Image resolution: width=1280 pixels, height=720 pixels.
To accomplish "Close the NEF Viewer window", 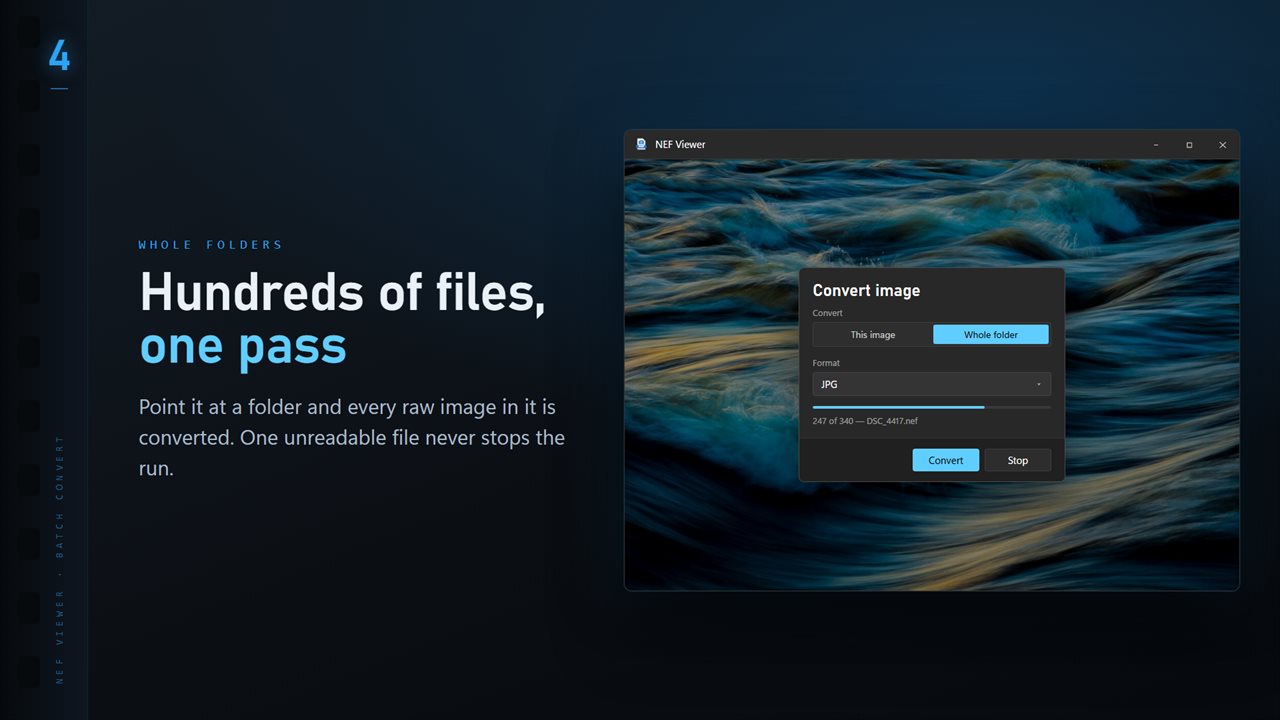I will (1222, 145).
